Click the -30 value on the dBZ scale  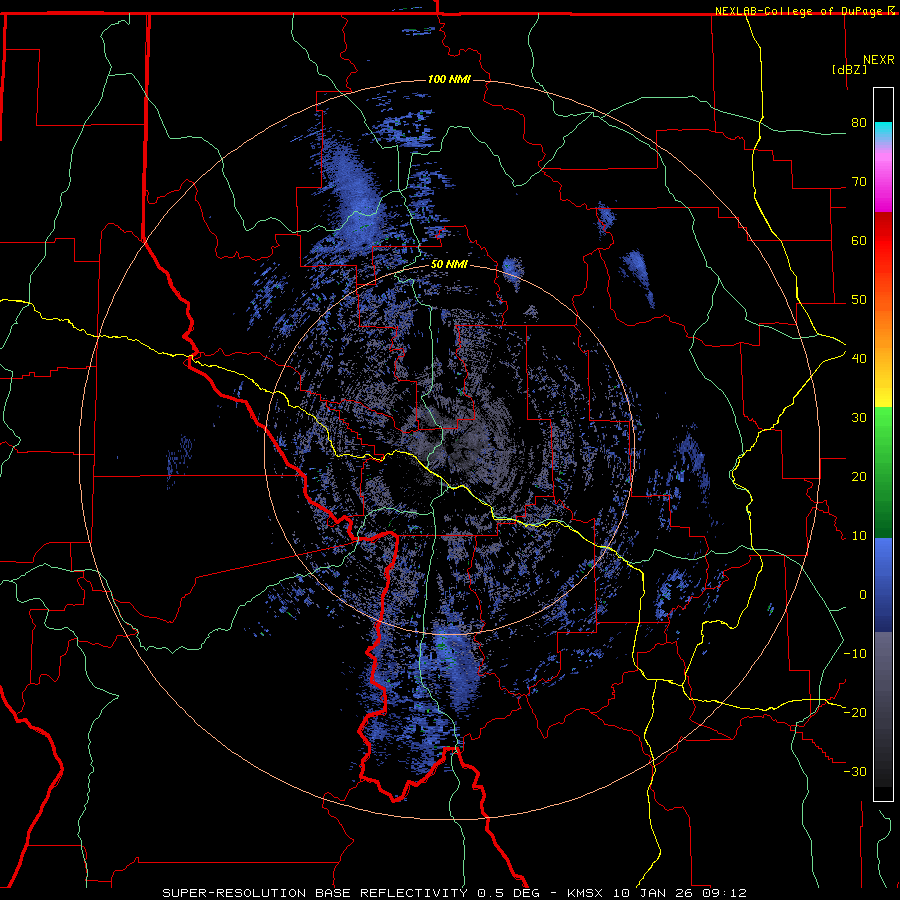(855, 772)
